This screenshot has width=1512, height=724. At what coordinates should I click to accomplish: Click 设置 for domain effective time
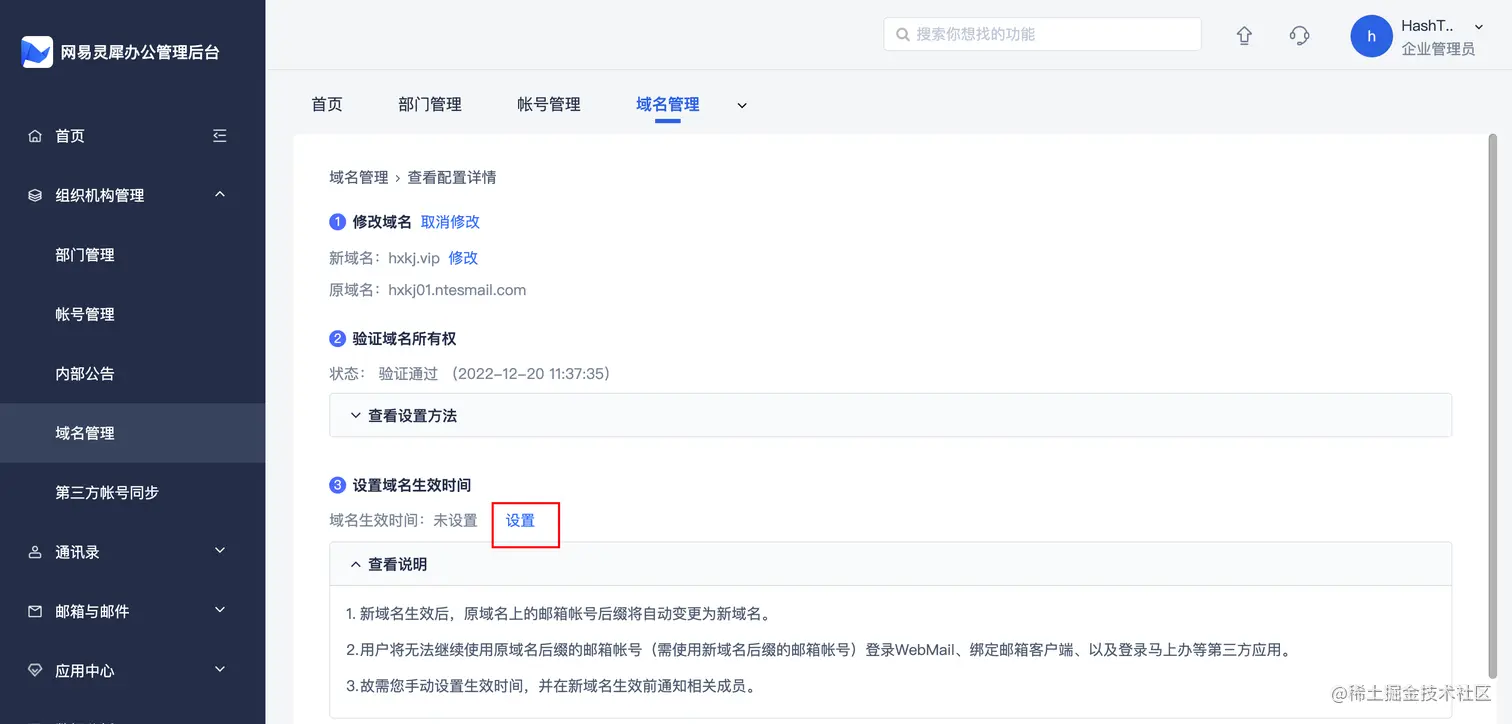[520, 521]
